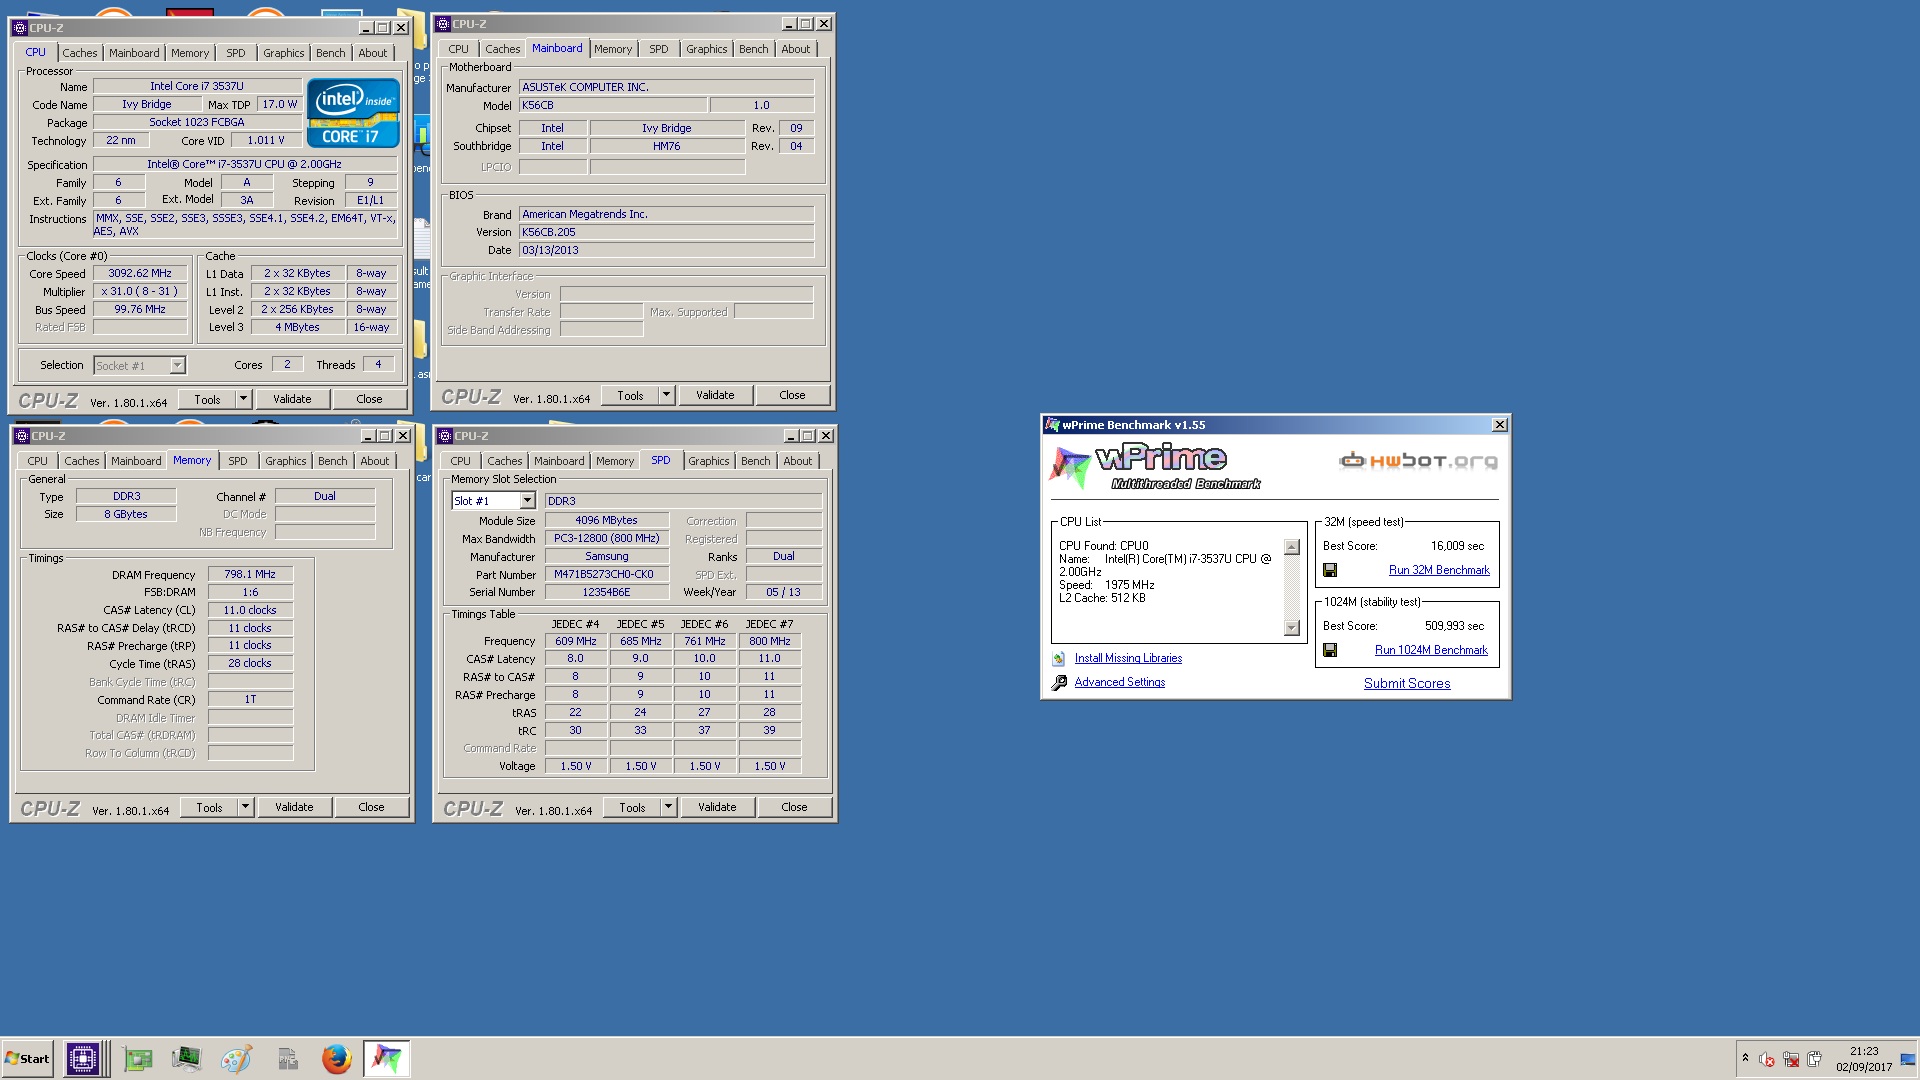
Task: Click the title bar icon of CPU-Z SPD window
Action: point(445,436)
